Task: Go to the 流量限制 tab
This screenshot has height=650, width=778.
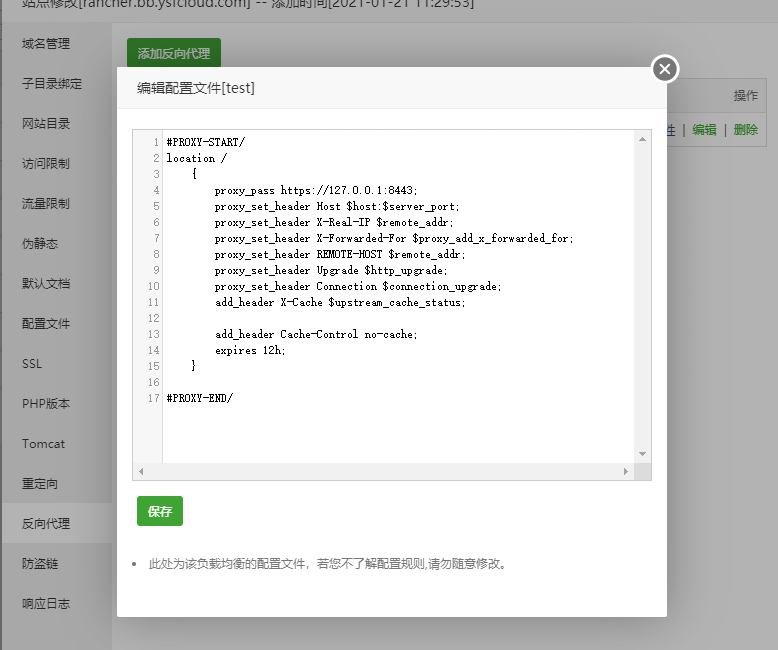Action: (46, 203)
